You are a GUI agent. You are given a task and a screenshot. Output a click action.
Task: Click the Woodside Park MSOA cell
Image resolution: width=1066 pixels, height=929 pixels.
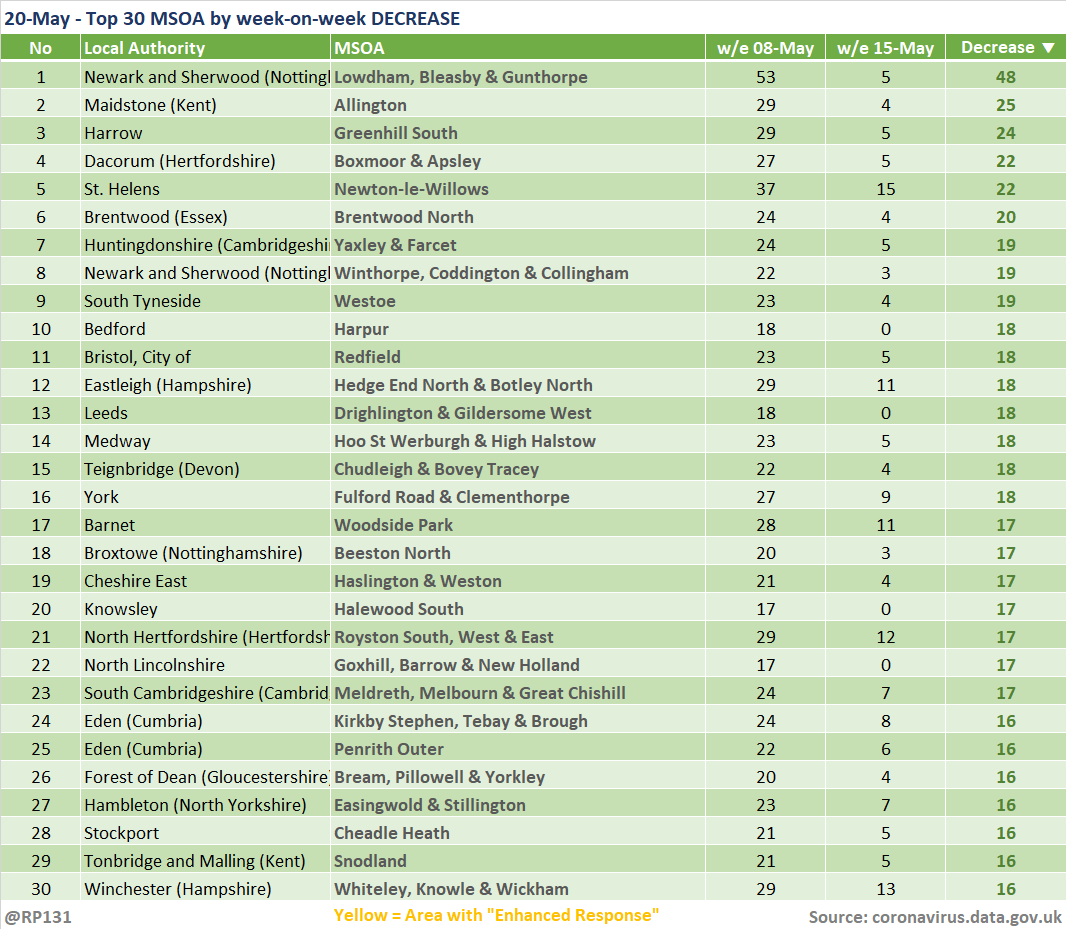click(393, 525)
